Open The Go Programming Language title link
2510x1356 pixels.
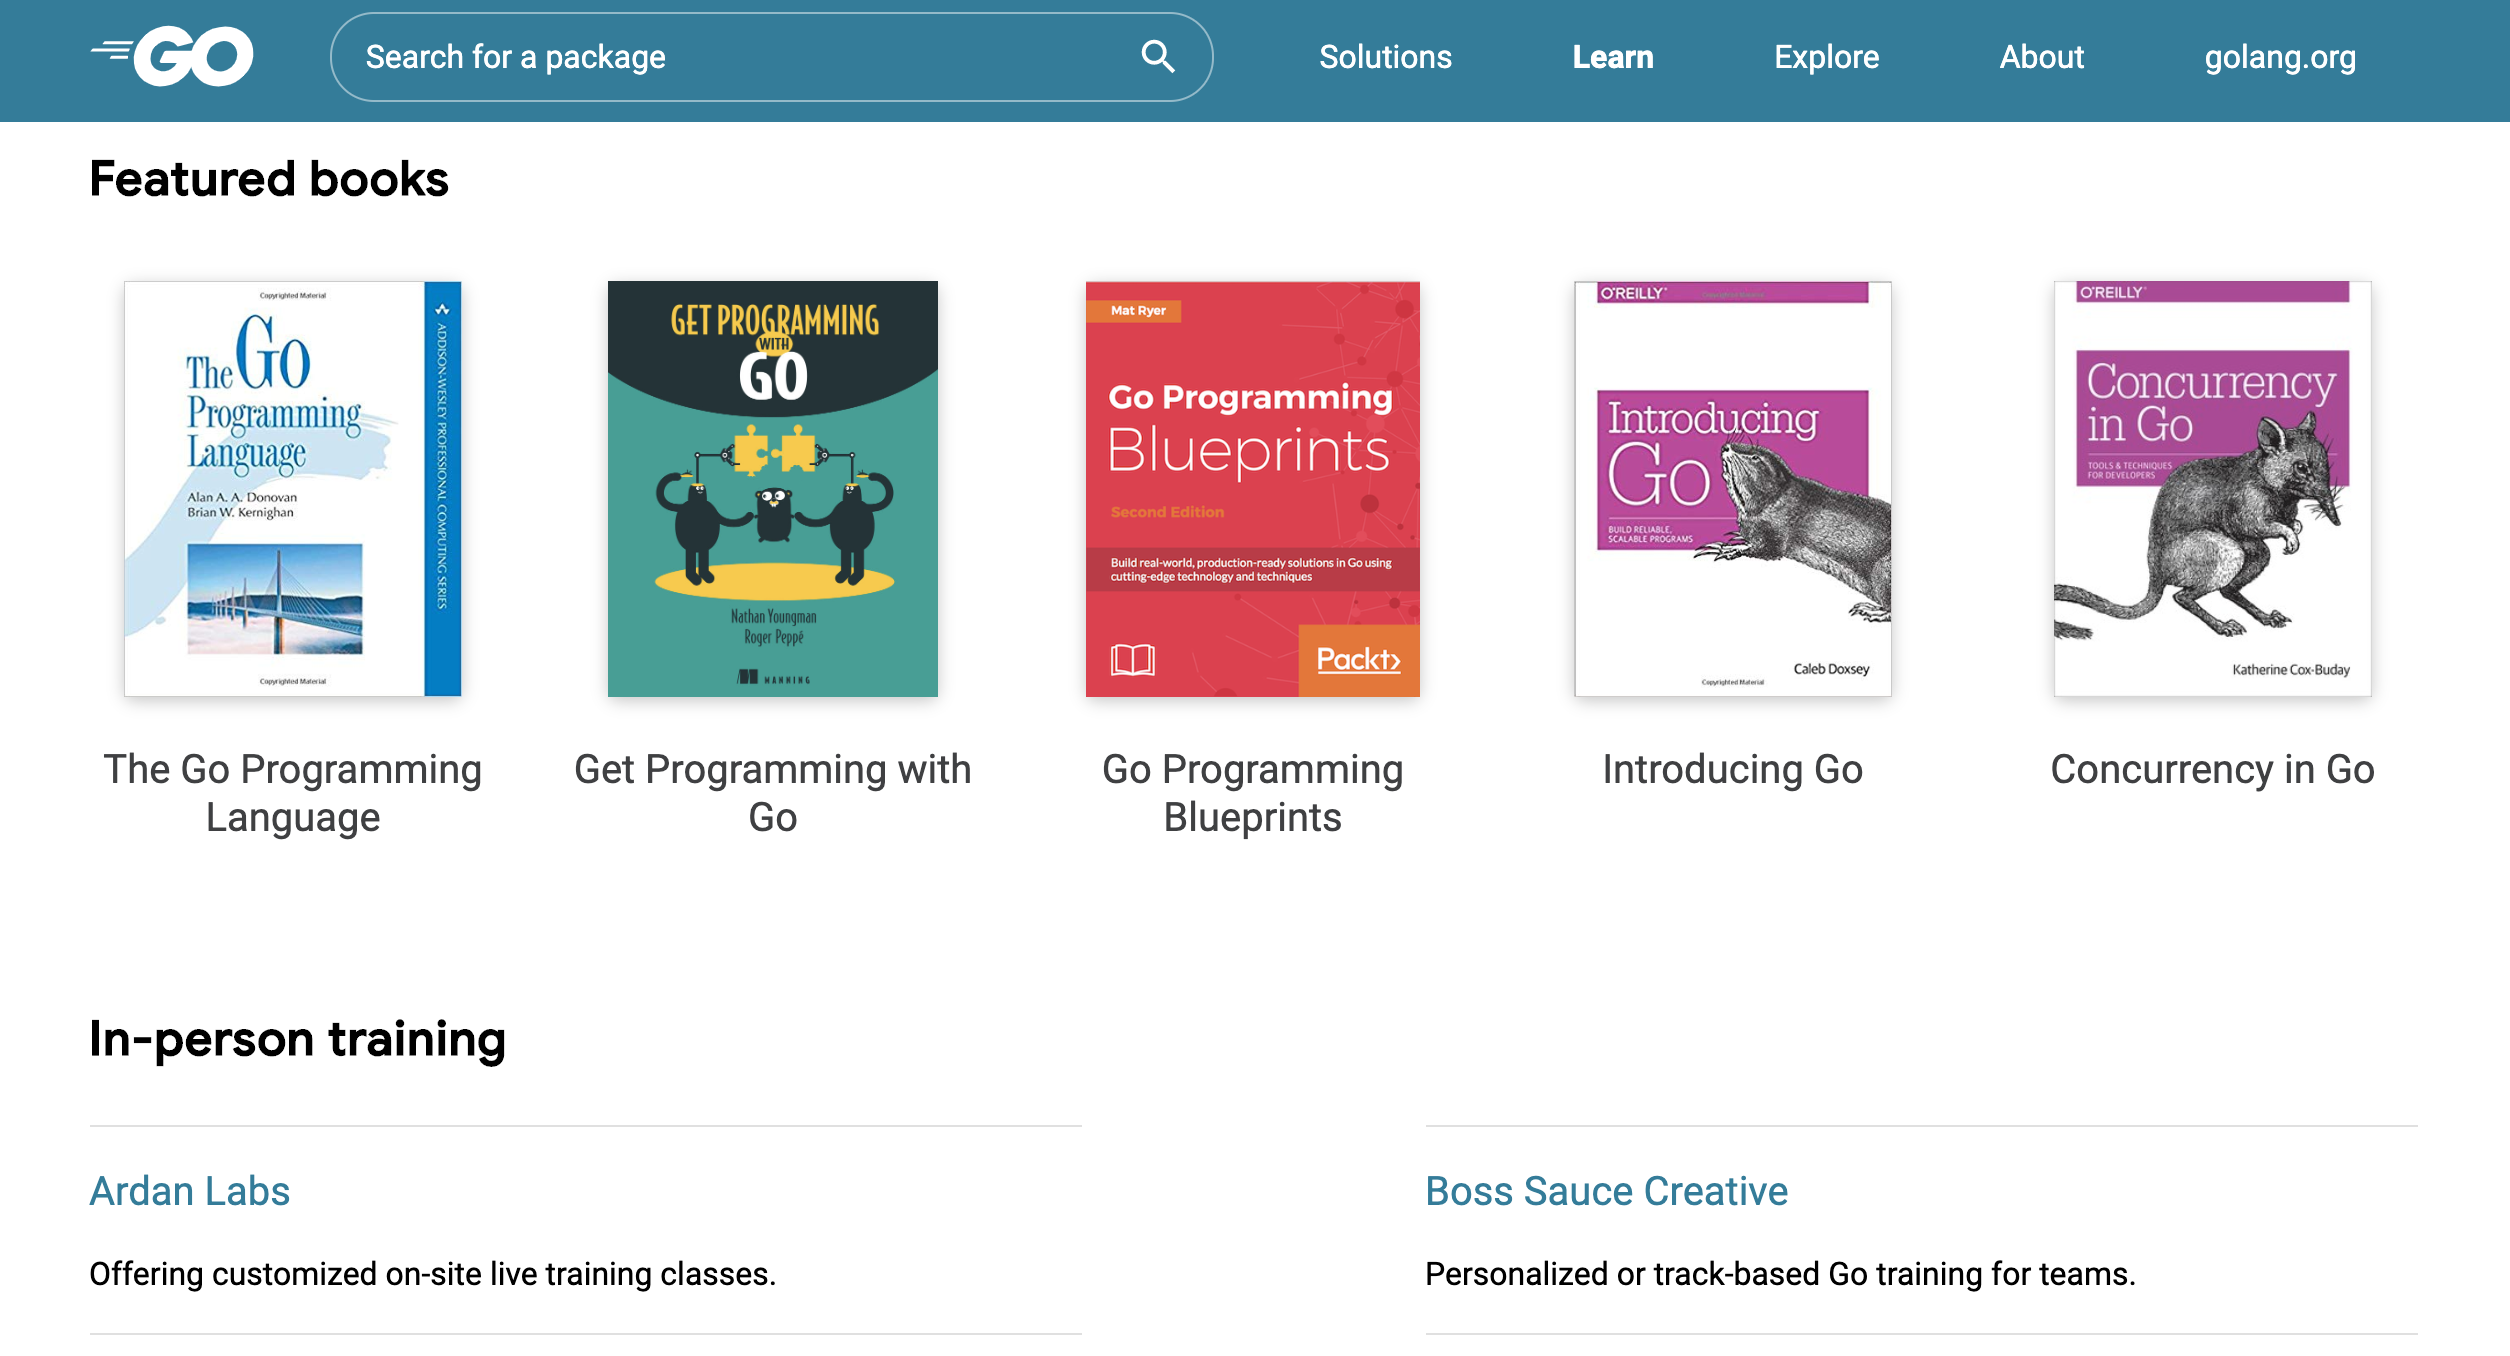pyautogui.click(x=292, y=793)
